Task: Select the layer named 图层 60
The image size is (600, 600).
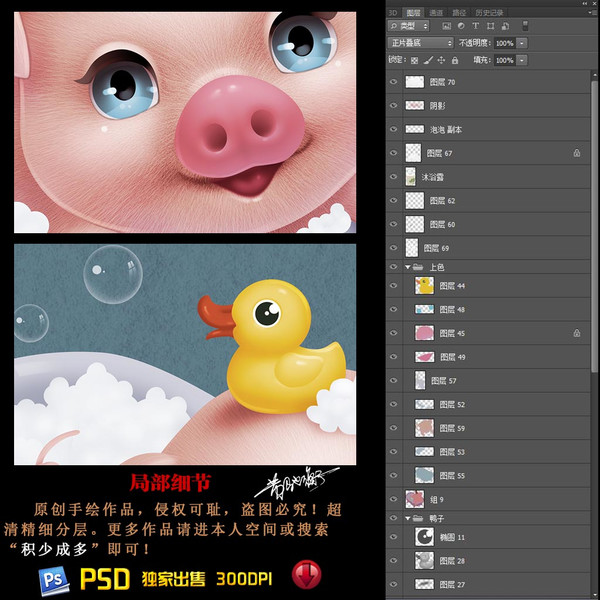Action: (488, 224)
